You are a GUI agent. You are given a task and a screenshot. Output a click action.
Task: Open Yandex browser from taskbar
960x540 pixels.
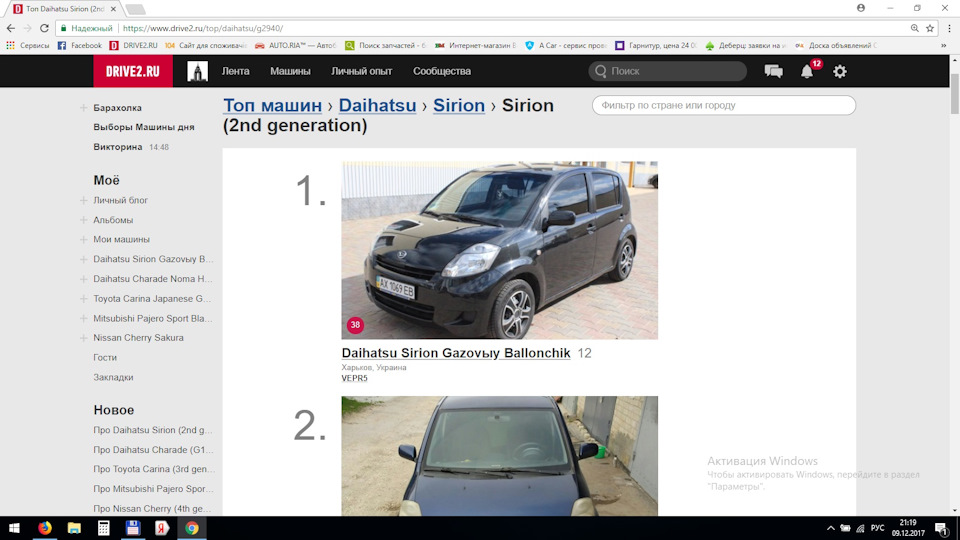coord(162,528)
